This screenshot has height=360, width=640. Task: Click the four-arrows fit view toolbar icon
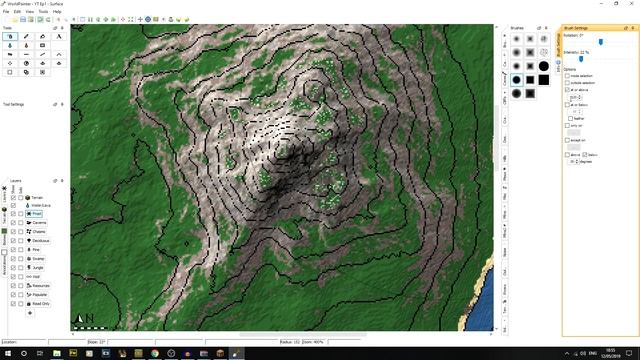point(131,19)
